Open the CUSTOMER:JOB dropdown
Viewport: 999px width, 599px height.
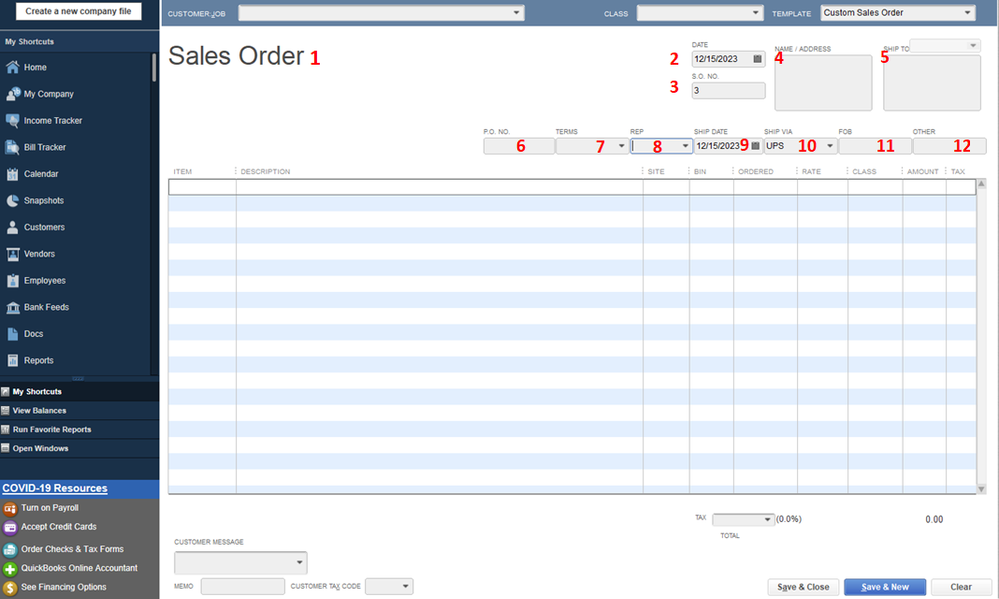coord(518,13)
